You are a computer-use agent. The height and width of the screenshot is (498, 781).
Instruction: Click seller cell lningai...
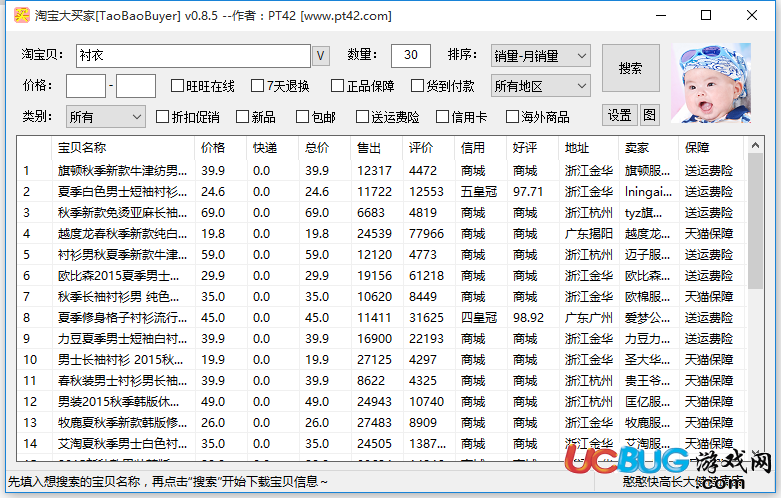[x=648, y=192]
